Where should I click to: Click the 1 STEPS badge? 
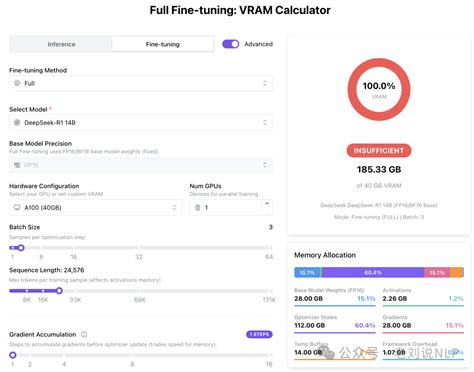click(x=259, y=334)
